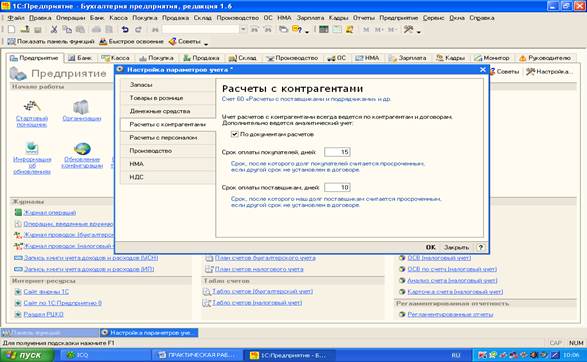Viewport: 587px width, 362px height.
Task: Switch to the Зарплата tab
Action: pos(408,58)
